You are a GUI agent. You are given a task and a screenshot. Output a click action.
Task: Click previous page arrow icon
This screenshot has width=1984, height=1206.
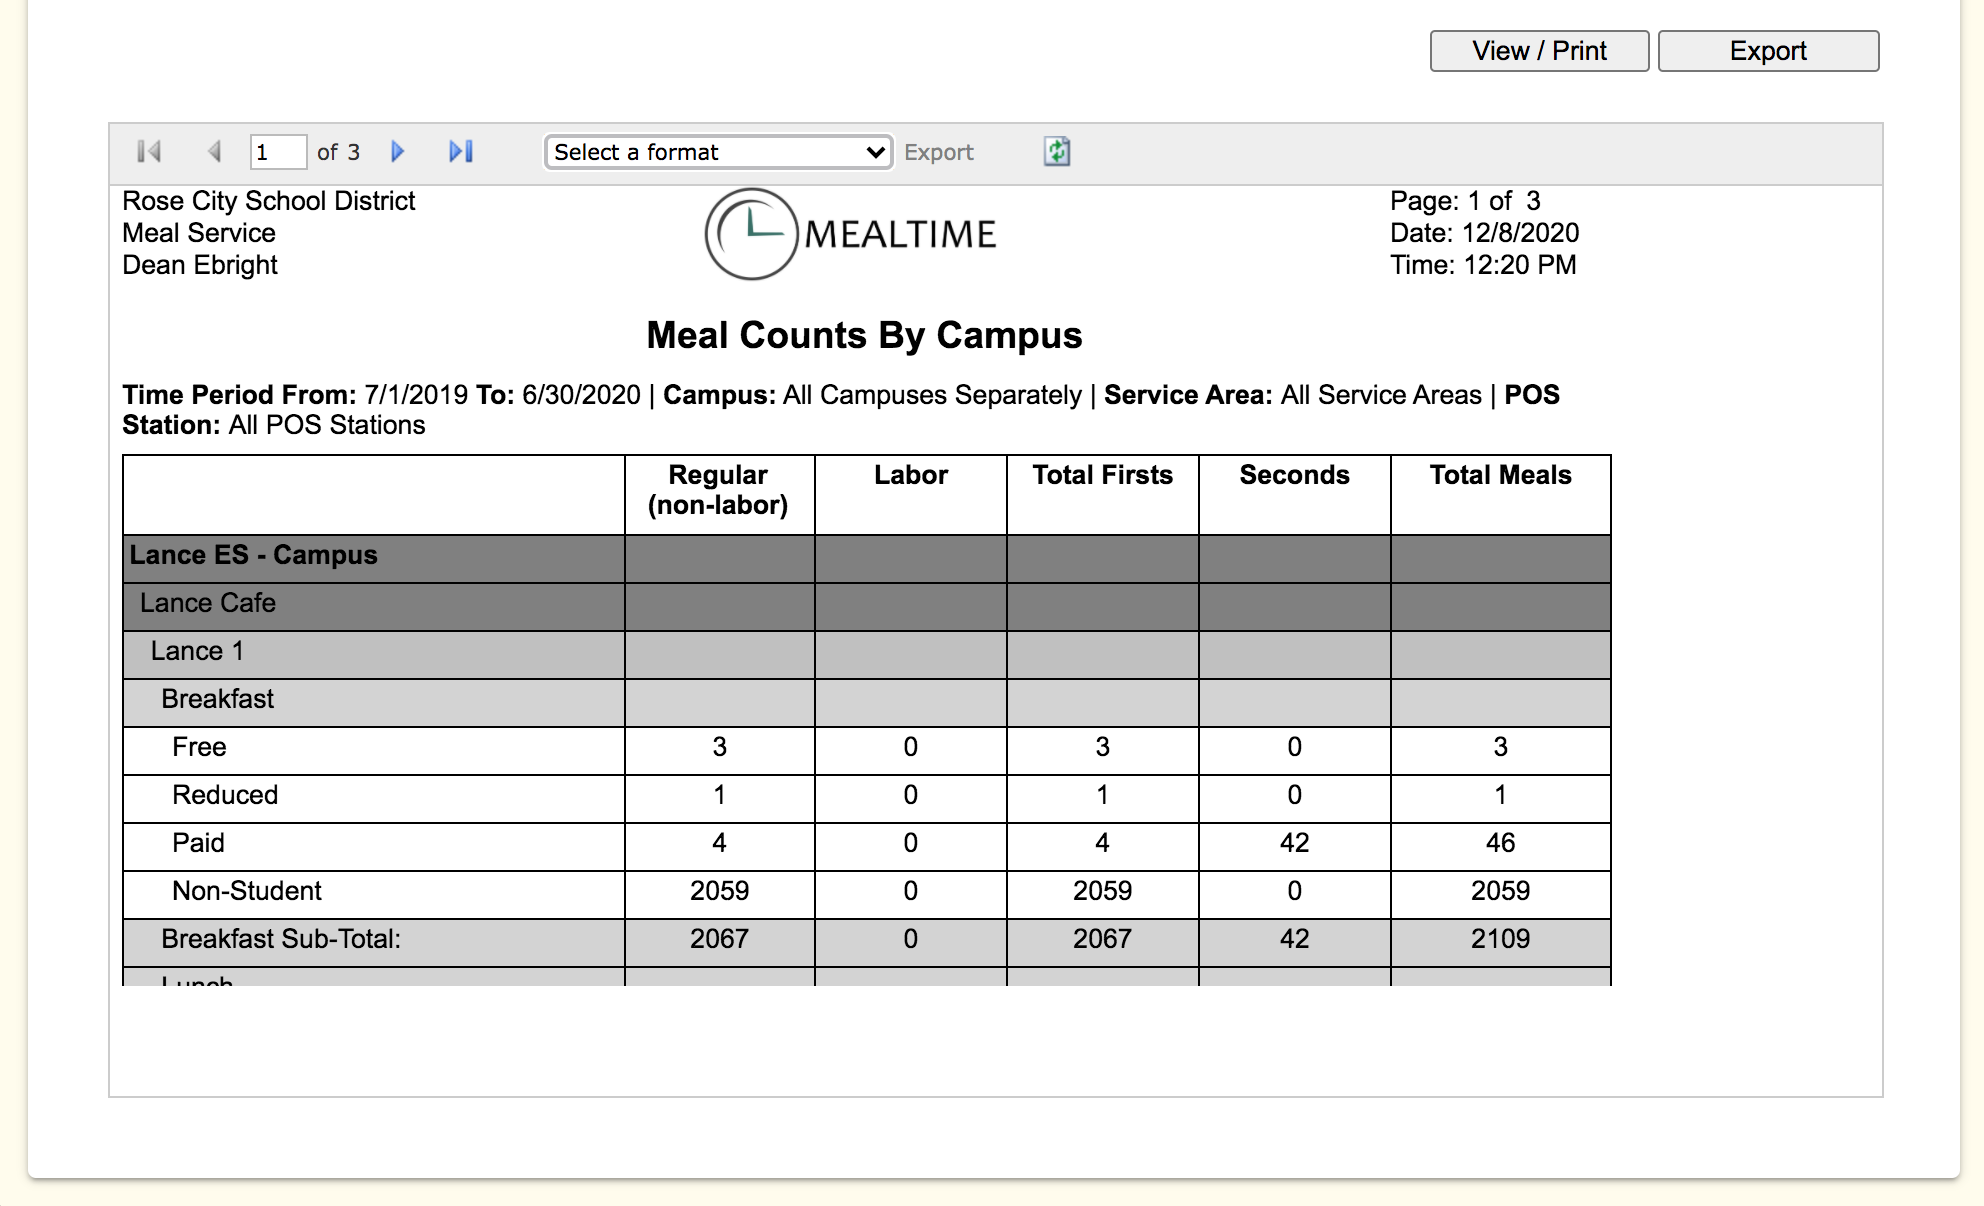[x=213, y=152]
